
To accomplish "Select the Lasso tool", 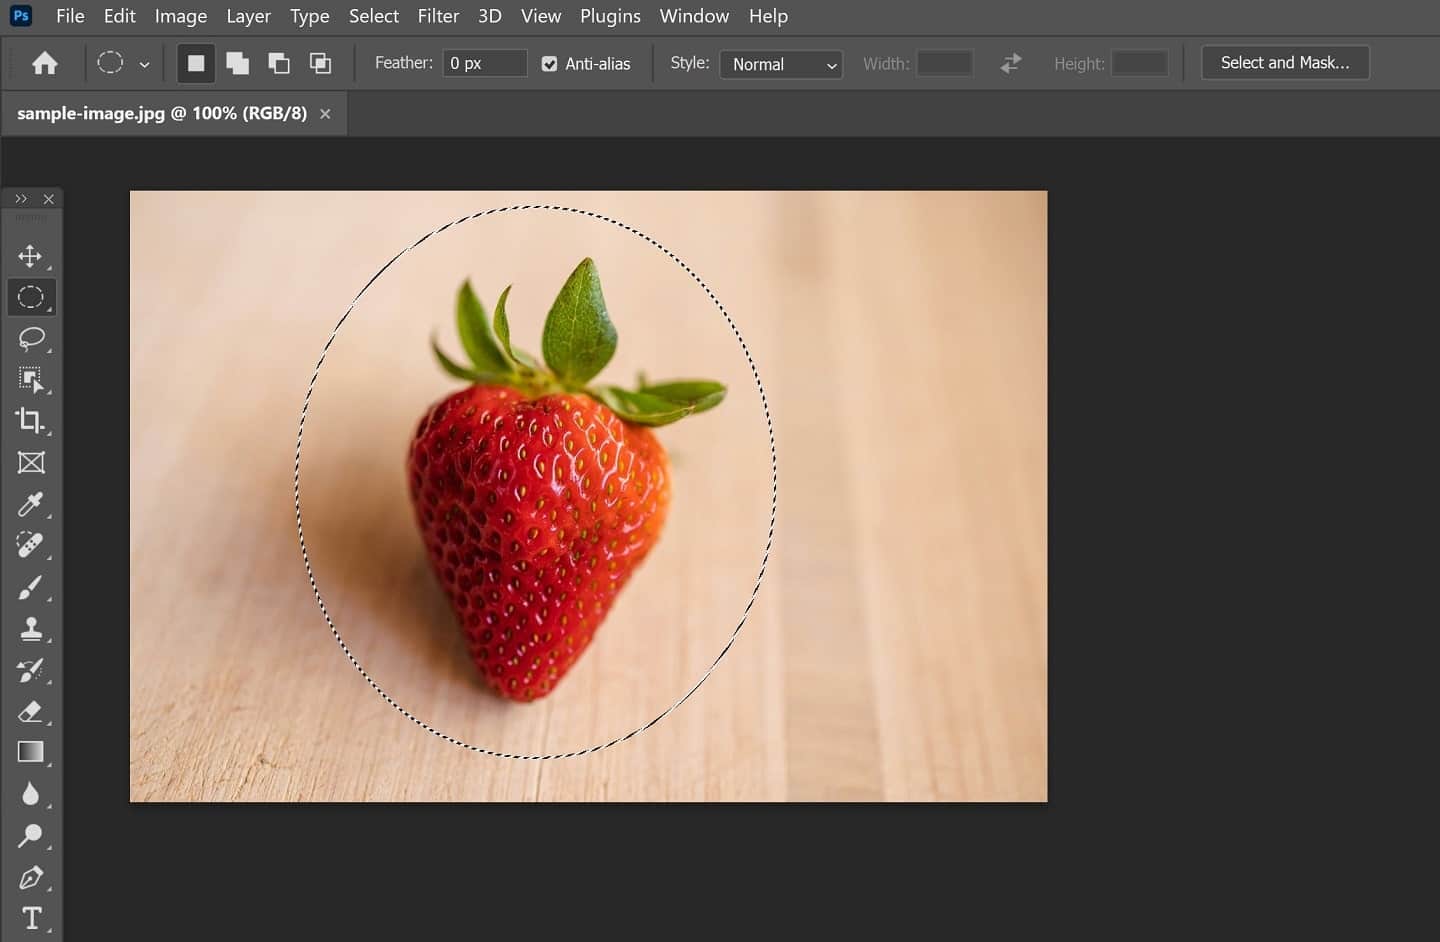I will (31, 339).
